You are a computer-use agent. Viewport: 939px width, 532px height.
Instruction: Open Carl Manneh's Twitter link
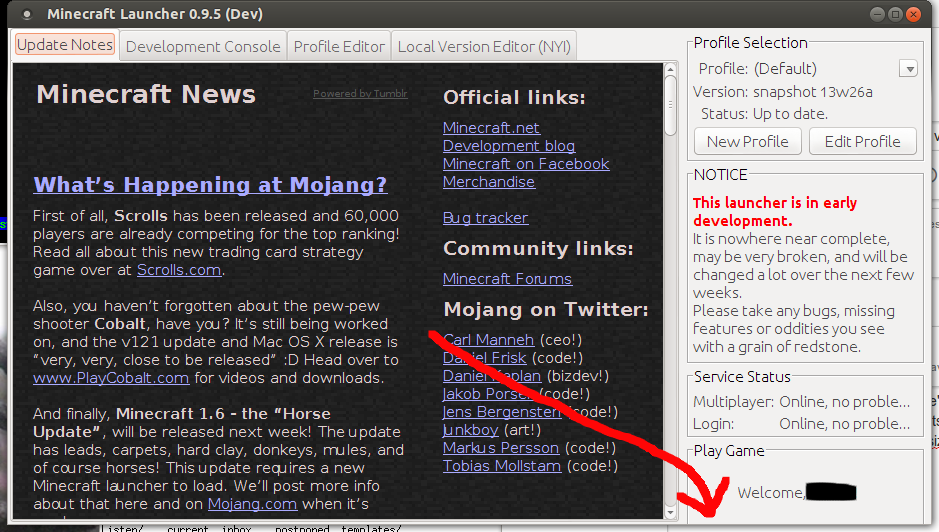coord(489,340)
